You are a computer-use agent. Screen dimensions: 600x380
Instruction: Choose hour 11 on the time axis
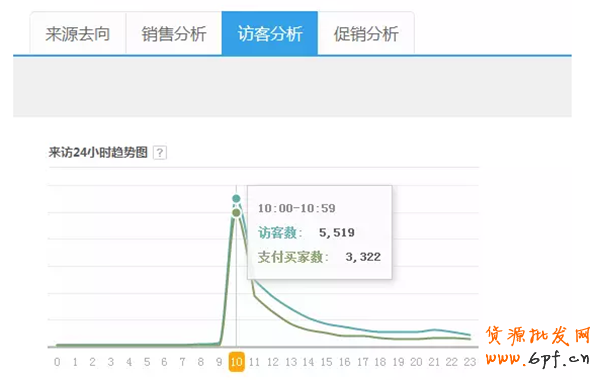click(254, 362)
